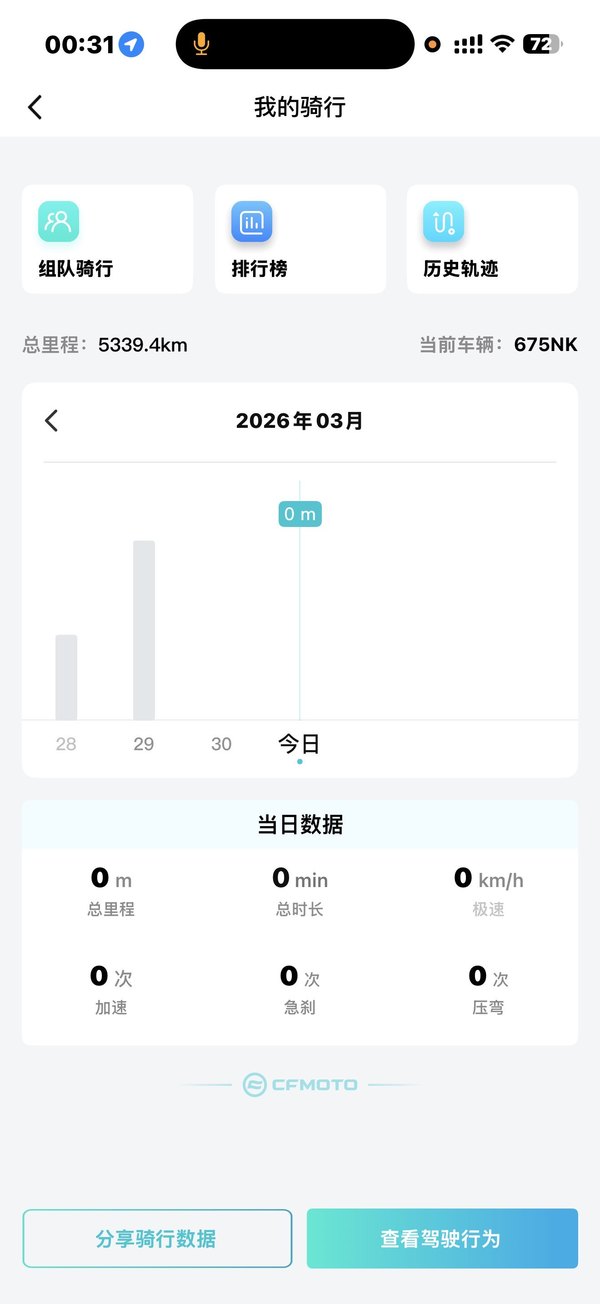Click the CFMOTO logo at page bottom
Viewport: 600px width, 1304px height.
coord(299,1083)
